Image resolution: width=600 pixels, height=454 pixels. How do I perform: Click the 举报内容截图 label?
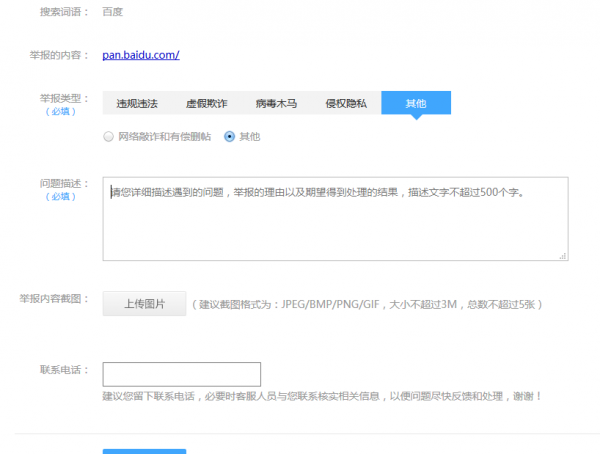pyautogui.click(x=54, y=299)
